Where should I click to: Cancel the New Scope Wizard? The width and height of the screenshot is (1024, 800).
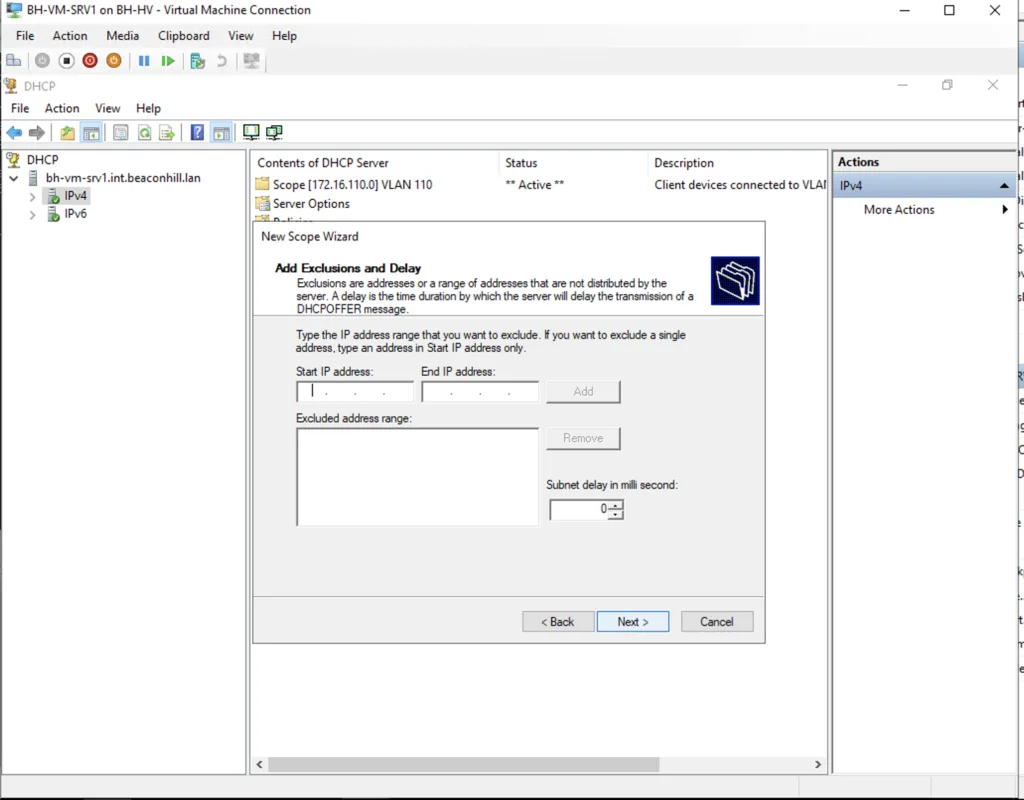pyautogui.click(x=717, y=622)
